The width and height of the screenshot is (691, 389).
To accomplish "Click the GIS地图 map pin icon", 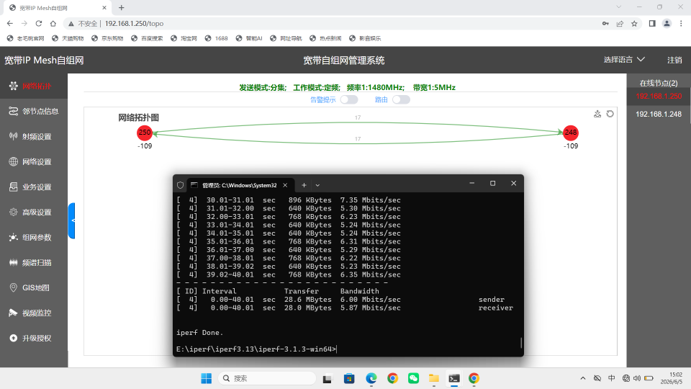I will point(13,288).
